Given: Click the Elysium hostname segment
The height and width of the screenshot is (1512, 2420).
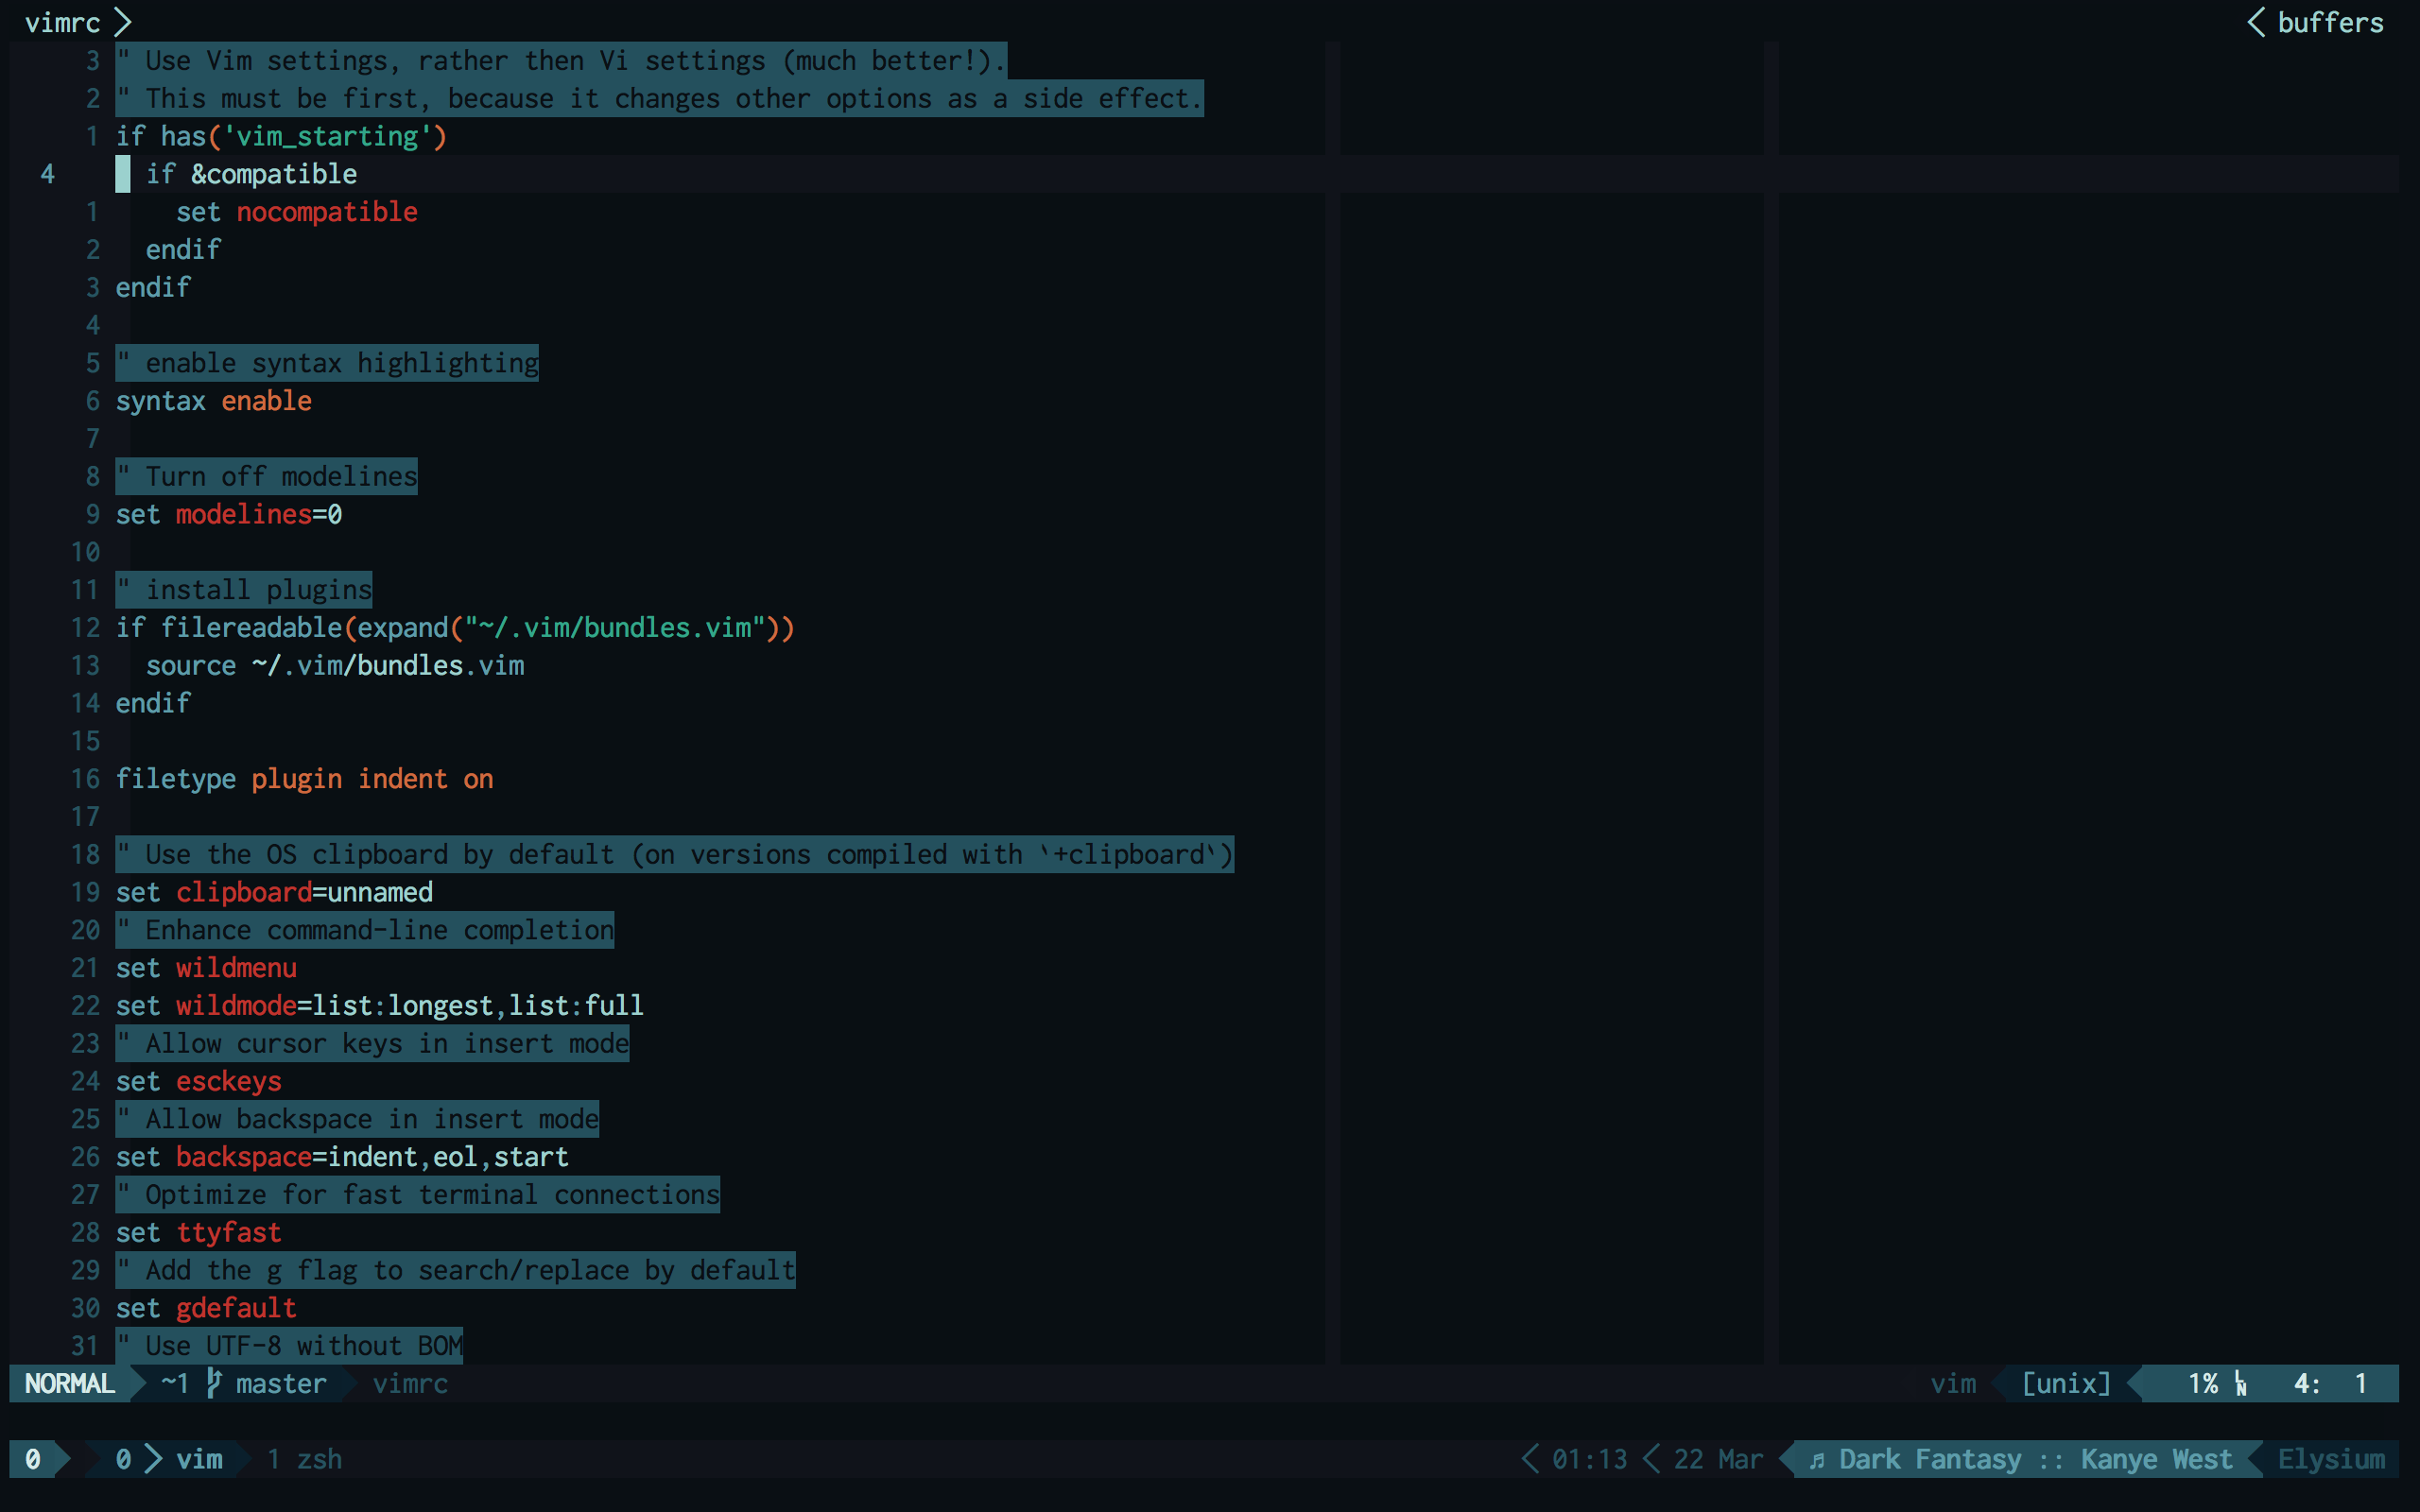Looking at the screenshot, I should [x=2330, y=1459].
